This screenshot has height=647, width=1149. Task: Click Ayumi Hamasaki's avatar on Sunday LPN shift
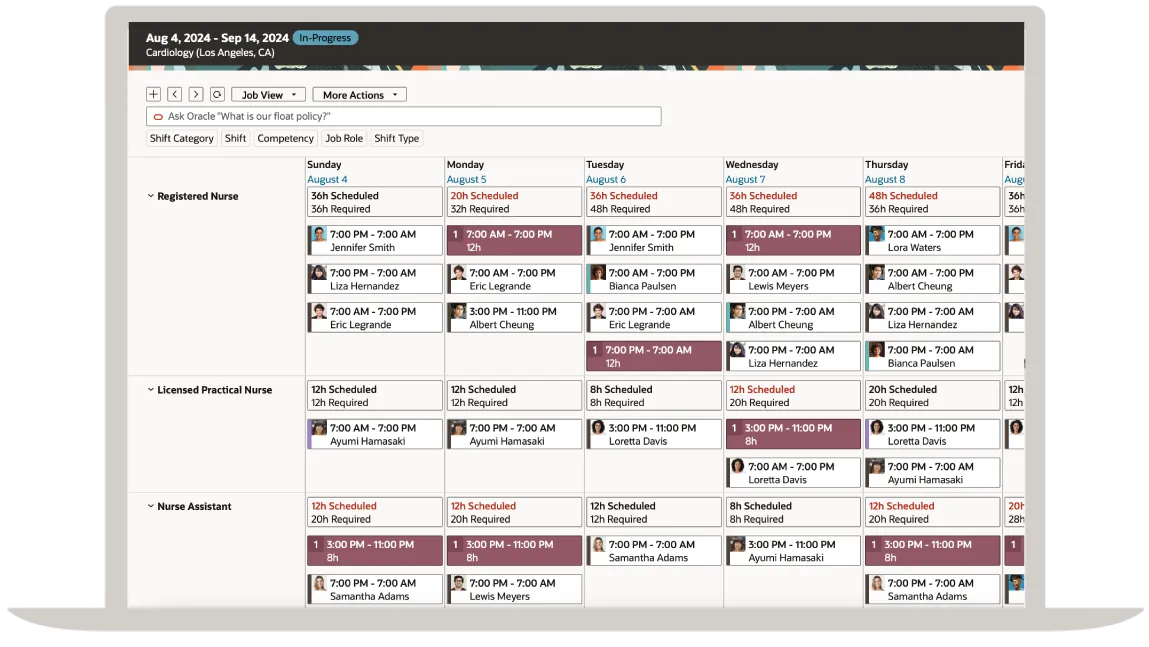[319, 429]
